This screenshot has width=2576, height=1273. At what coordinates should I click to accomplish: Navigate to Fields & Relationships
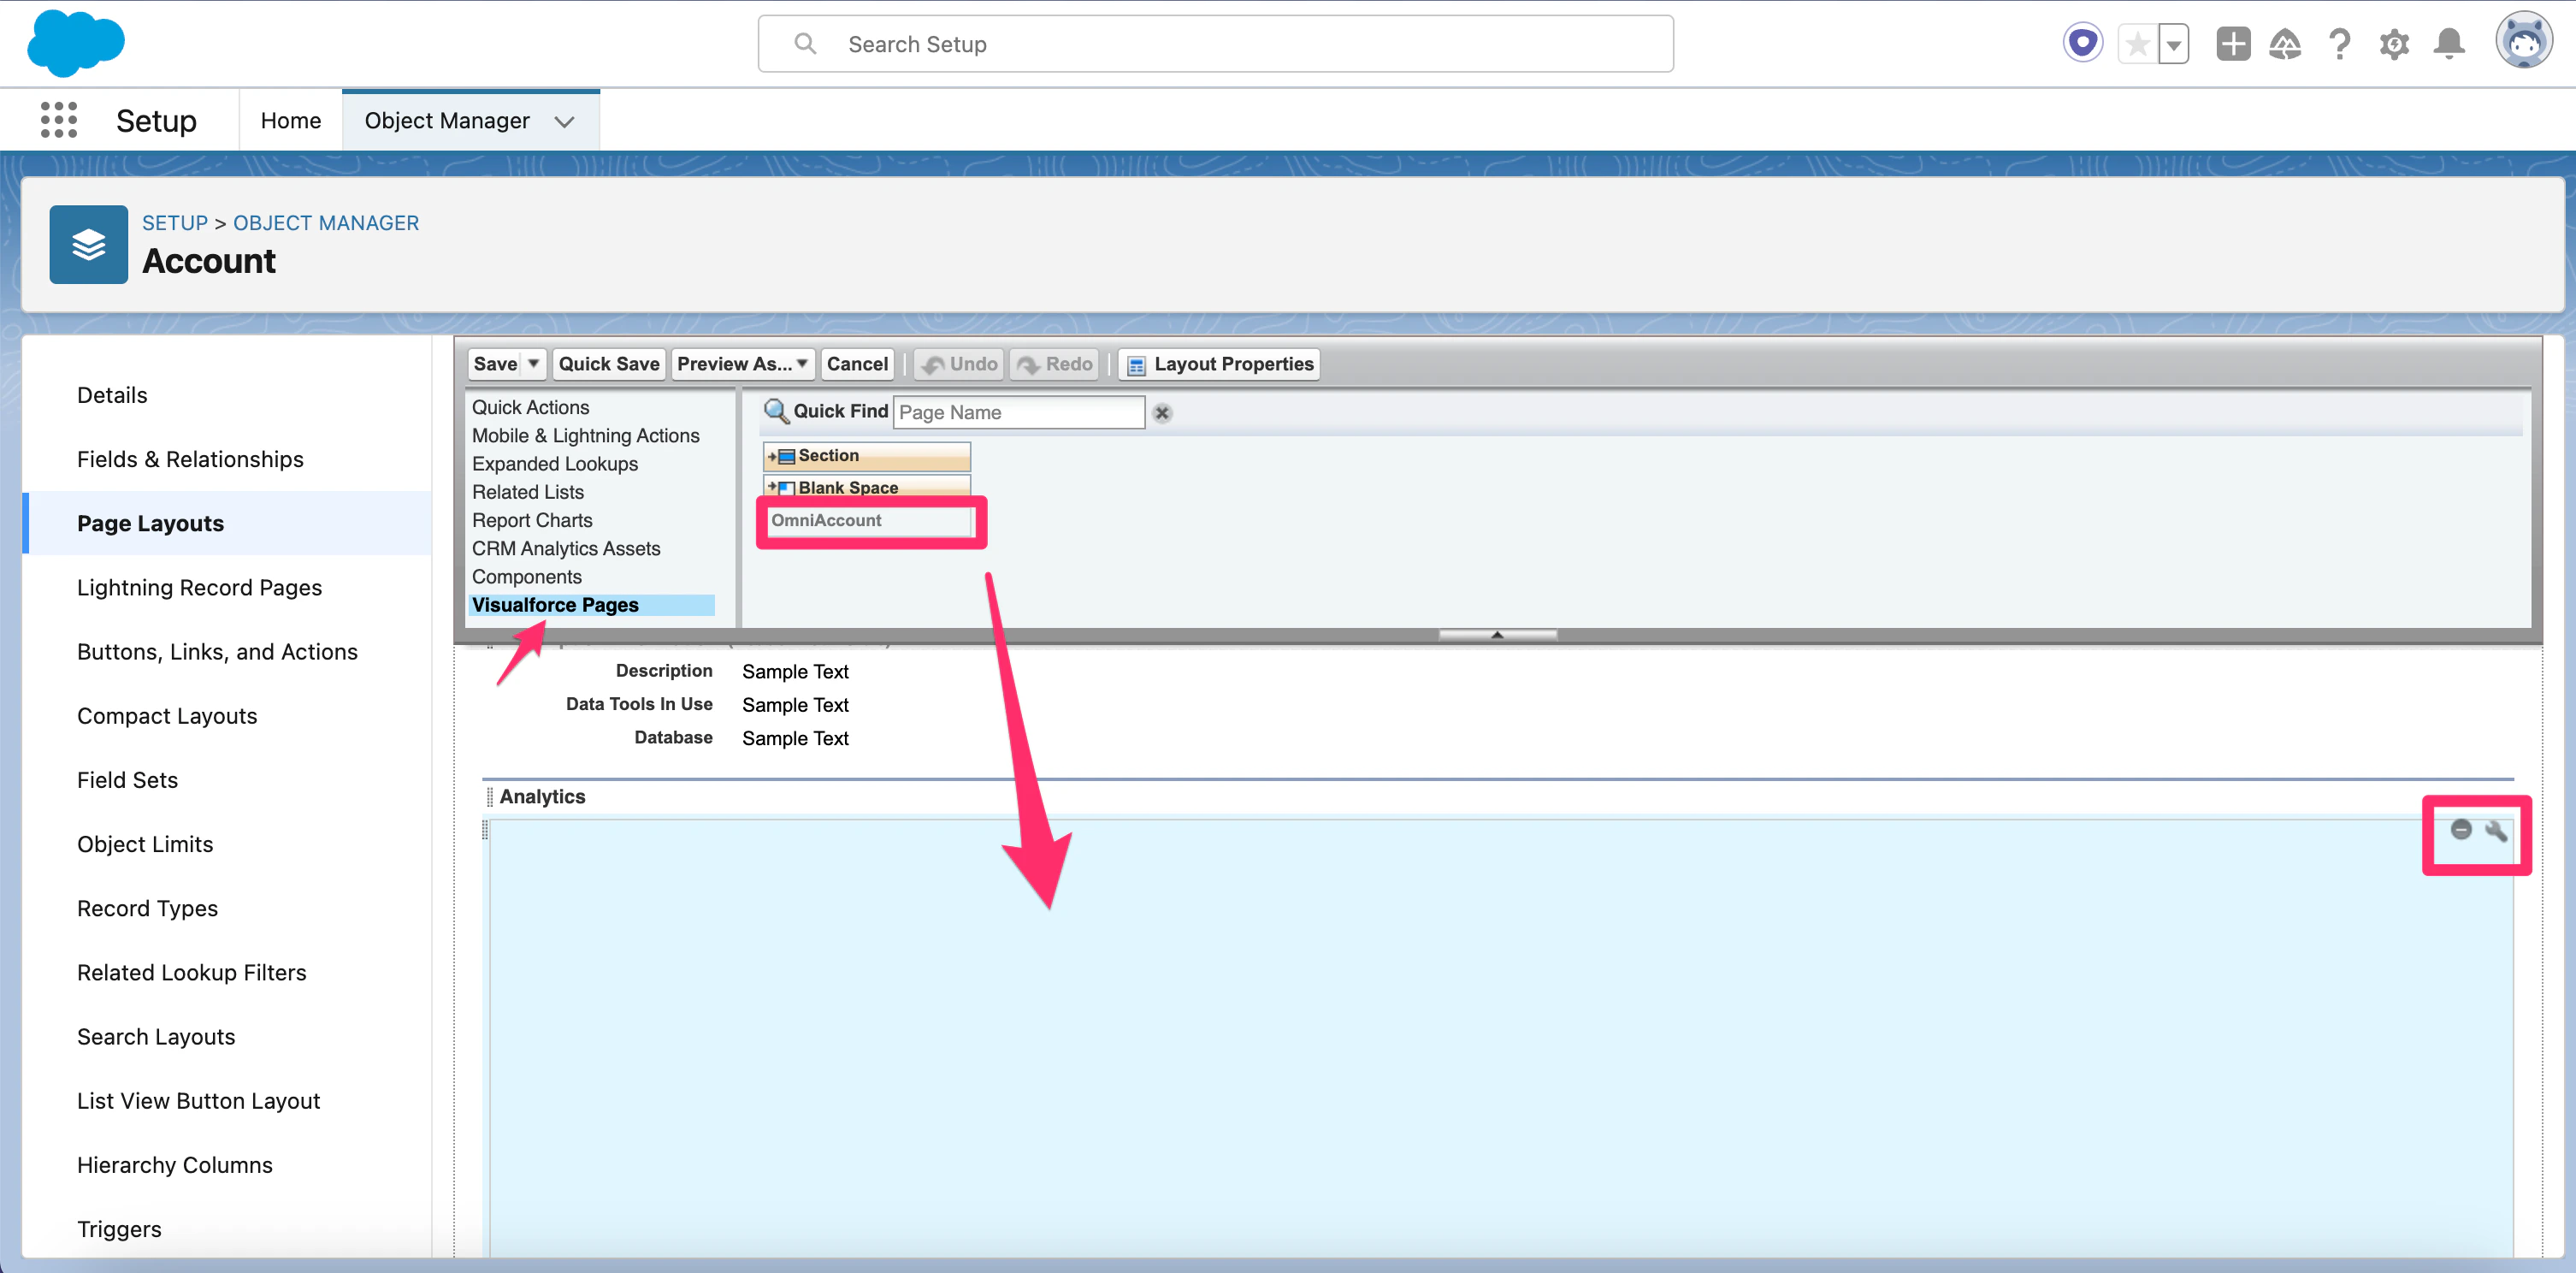(190, 459)
